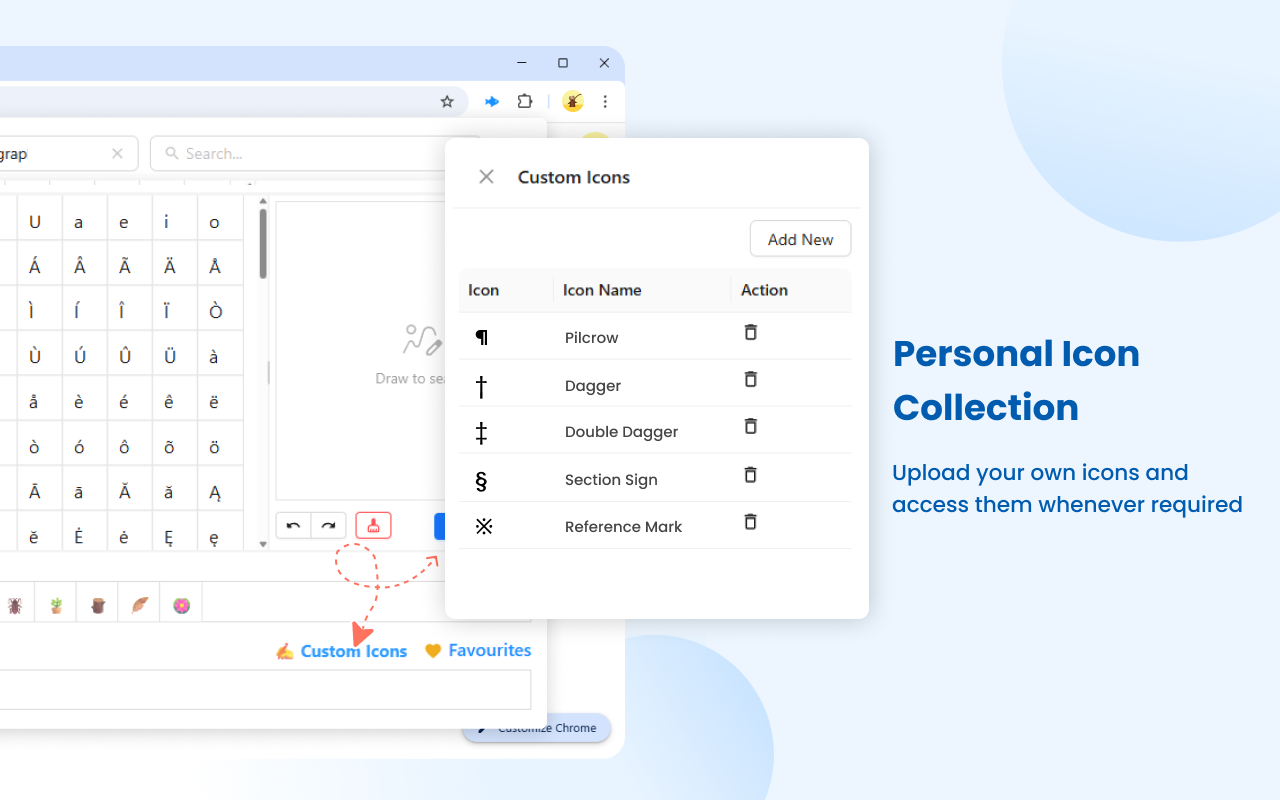Open the Chrome extensions puzzle icon
The height and width of the screenshot is (800, 1280).
(x=525, y=101)
